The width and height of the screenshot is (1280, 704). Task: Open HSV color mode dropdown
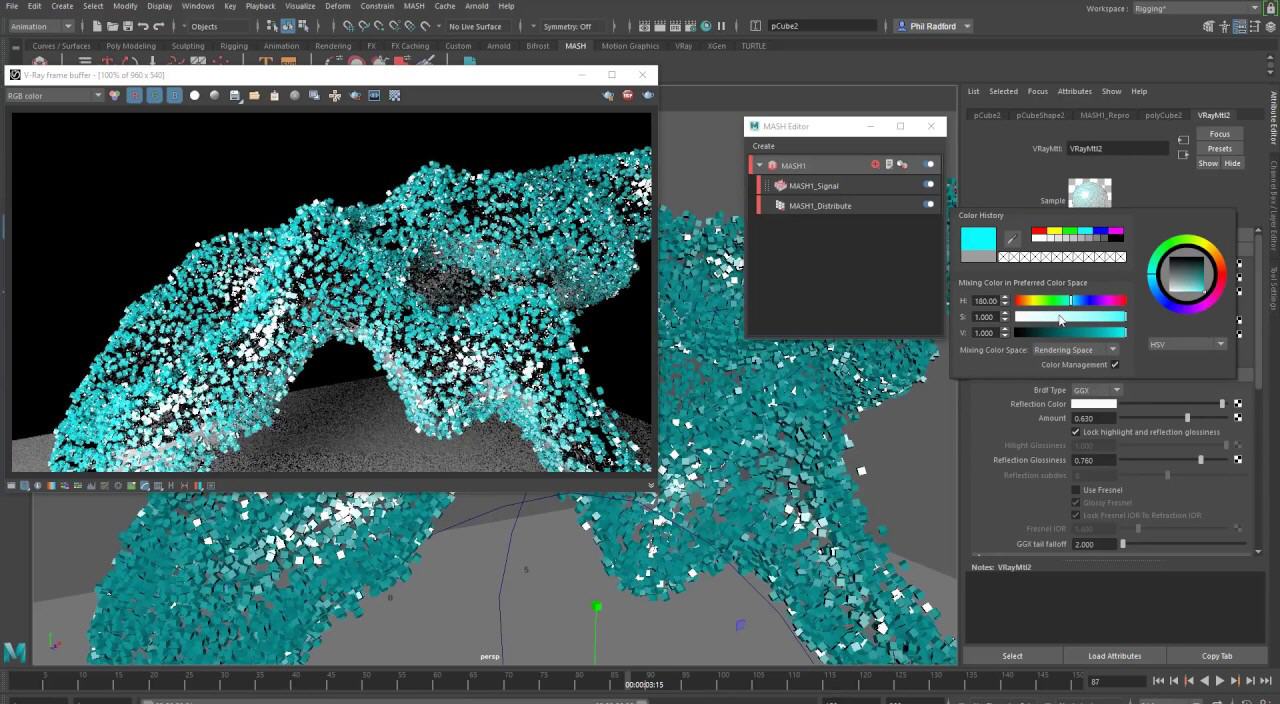pos(1187,344)
